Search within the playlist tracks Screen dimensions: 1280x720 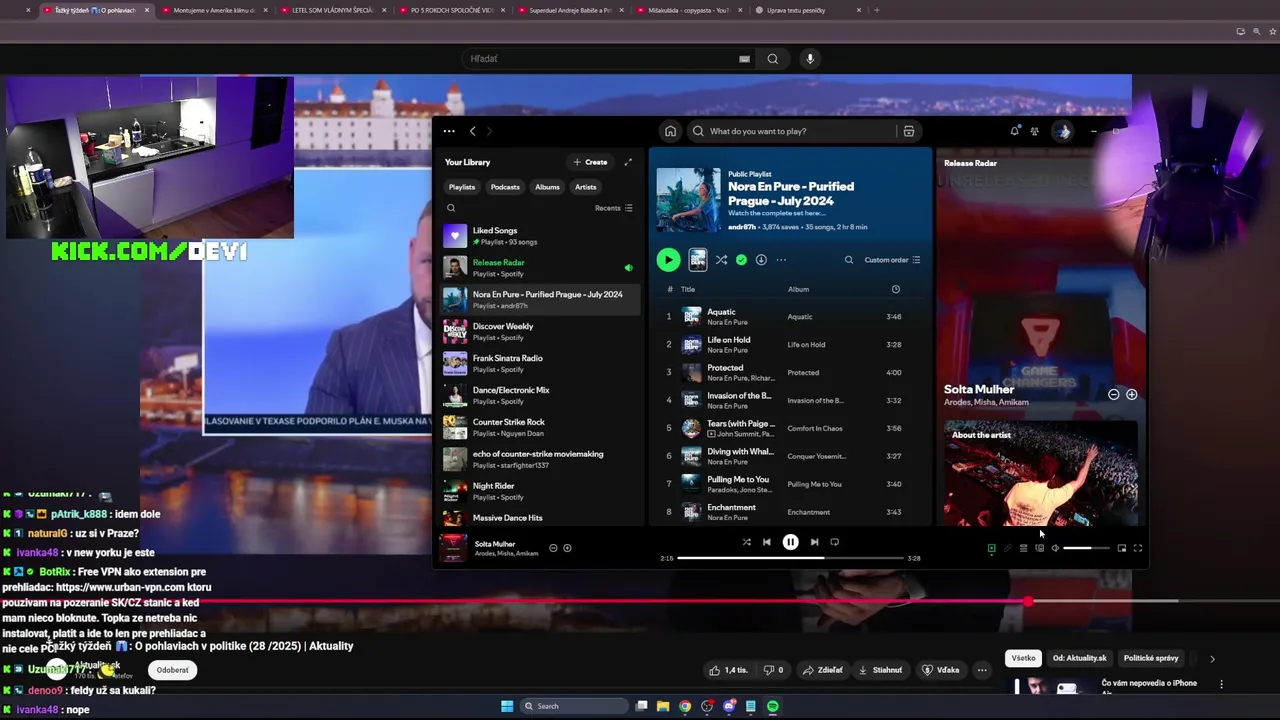coord(849,260)
